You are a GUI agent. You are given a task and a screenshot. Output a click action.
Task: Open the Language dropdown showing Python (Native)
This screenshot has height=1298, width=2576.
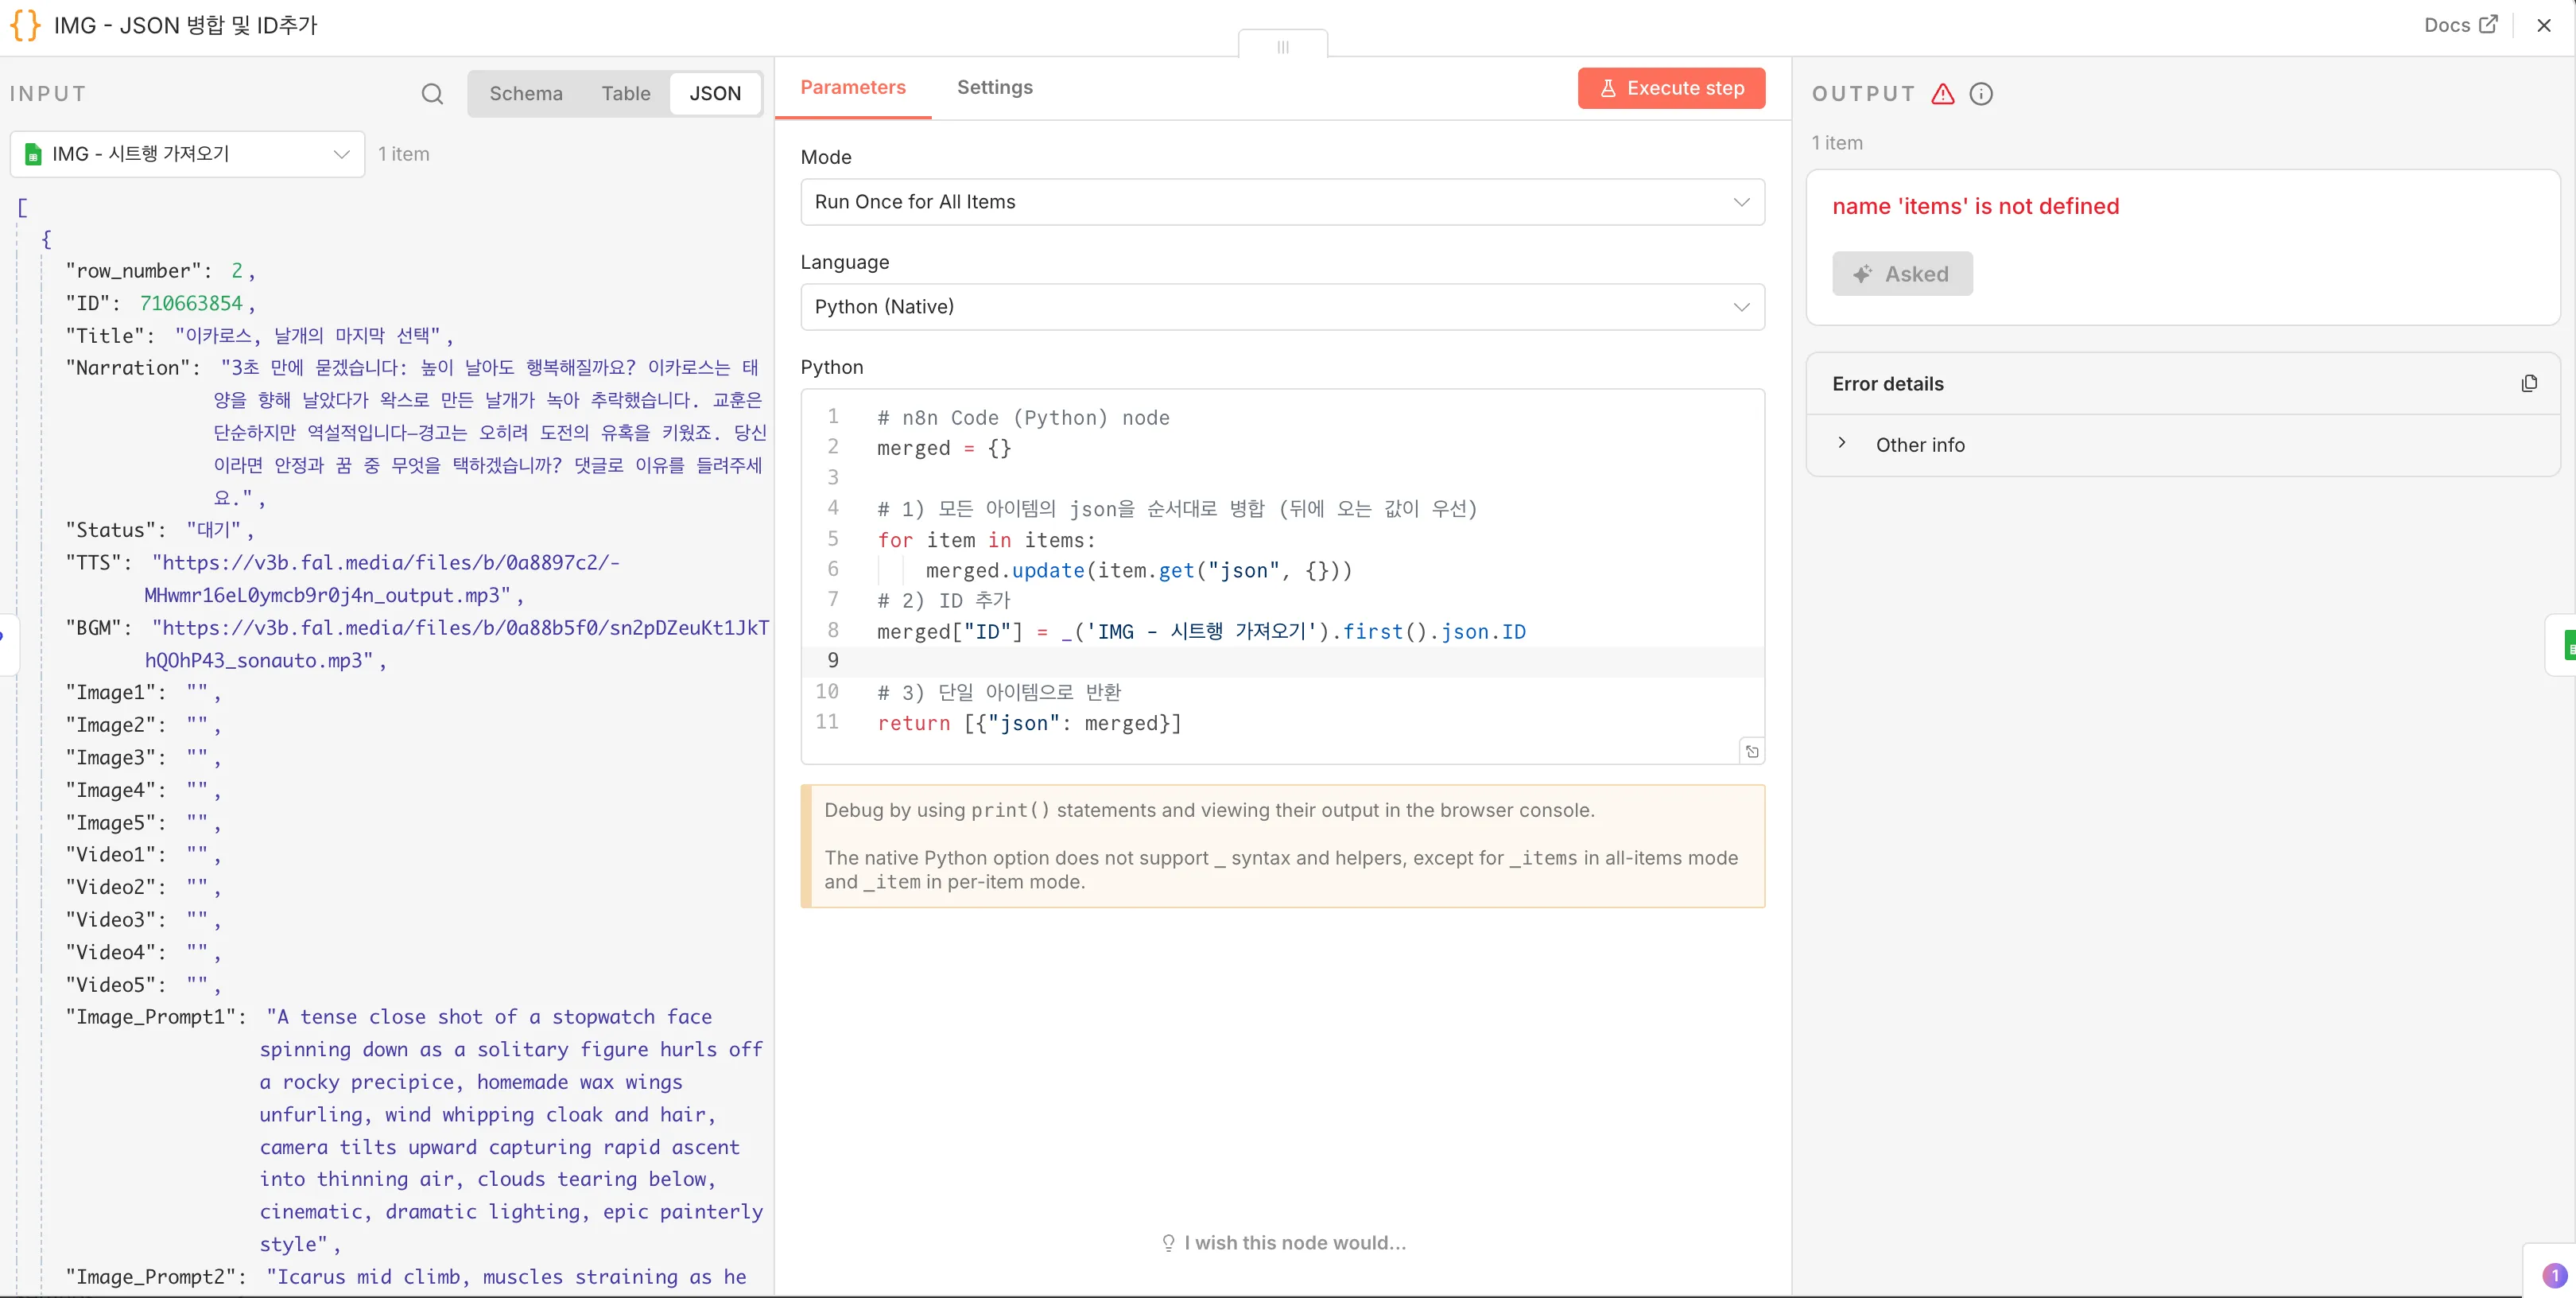tap(1282, 306)
